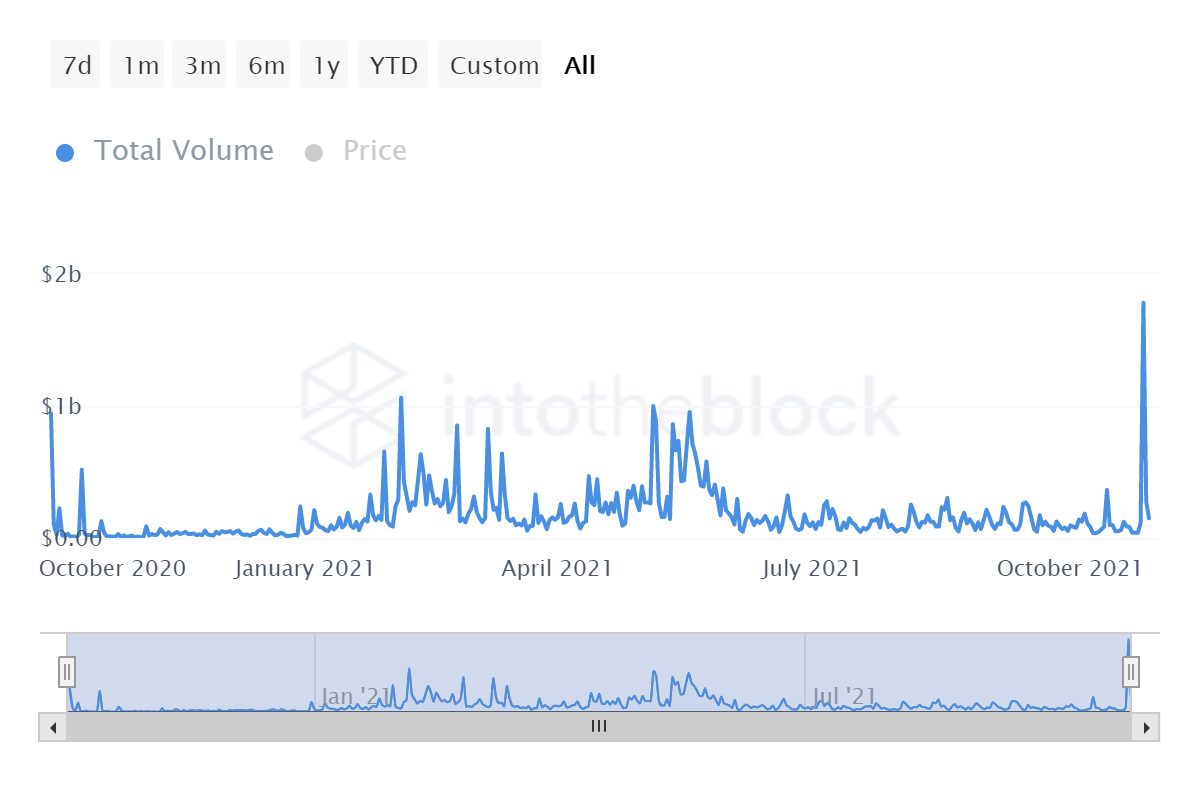Viewport: 1200px width, 800px height.
Task: Click the left navigator range handle
Action: [x=67, y=670]
